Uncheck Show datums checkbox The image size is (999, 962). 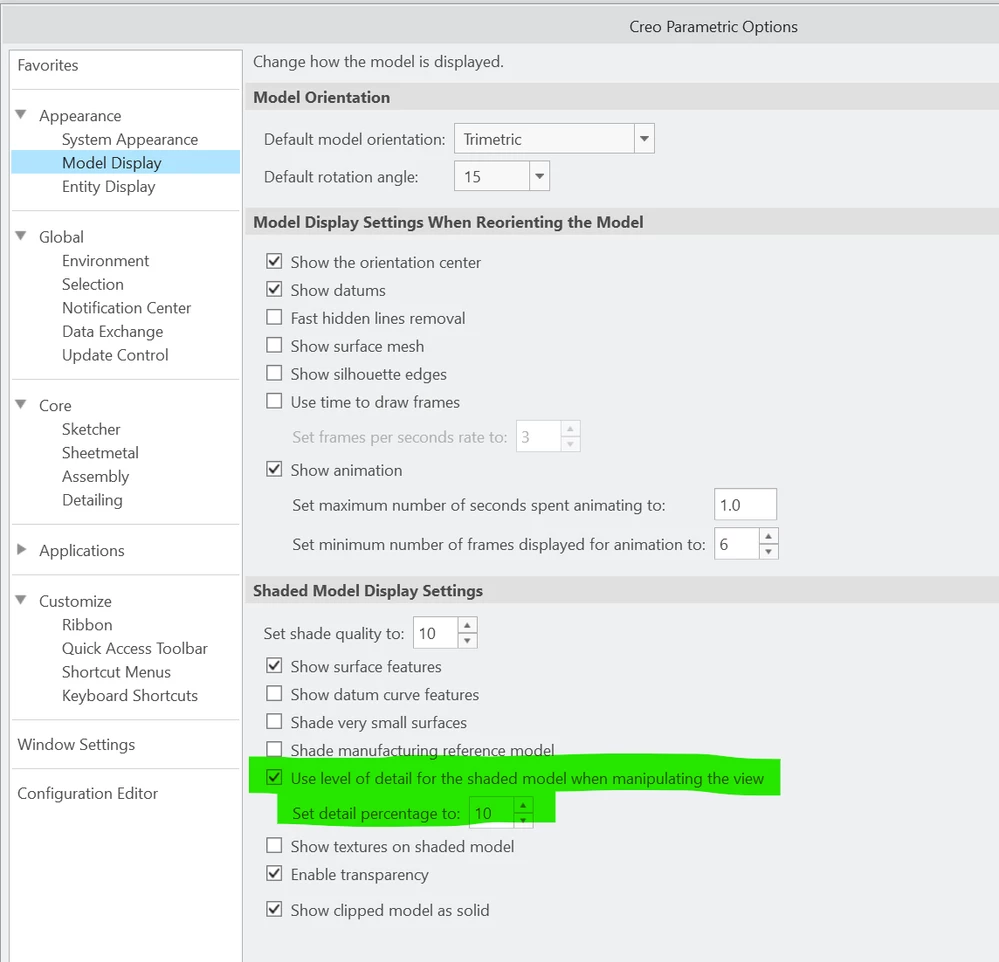[274, 289]
